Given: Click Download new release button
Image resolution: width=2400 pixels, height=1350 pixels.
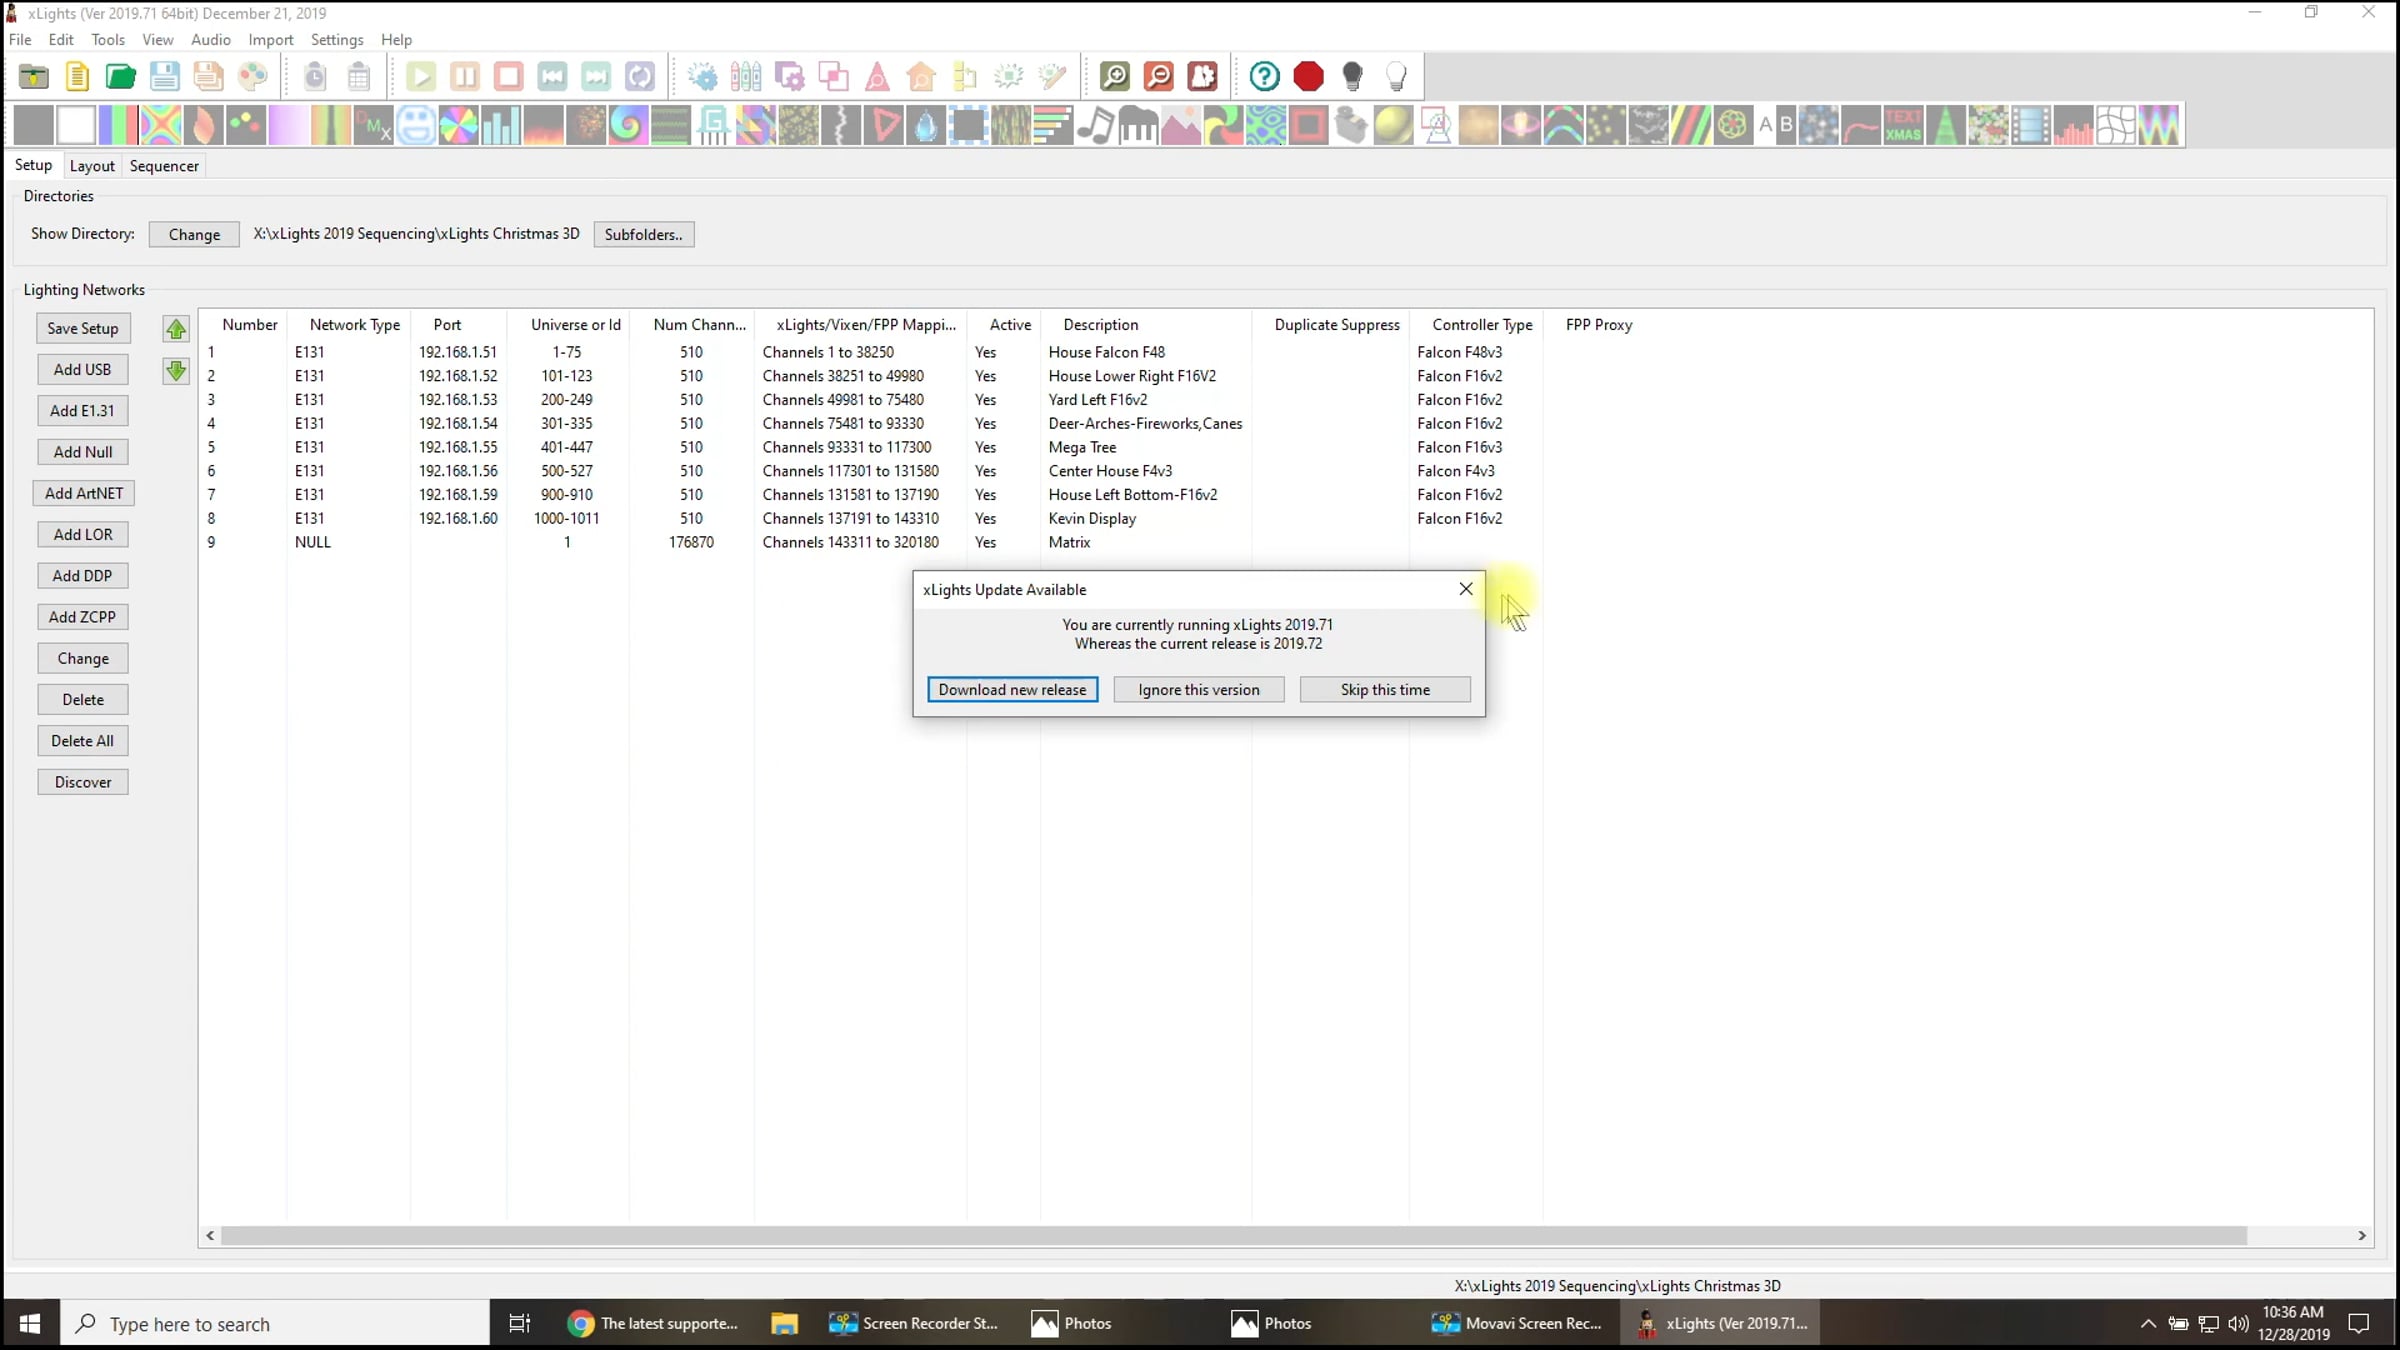Looking at the screenshot, I should (x=1012, y=690).
